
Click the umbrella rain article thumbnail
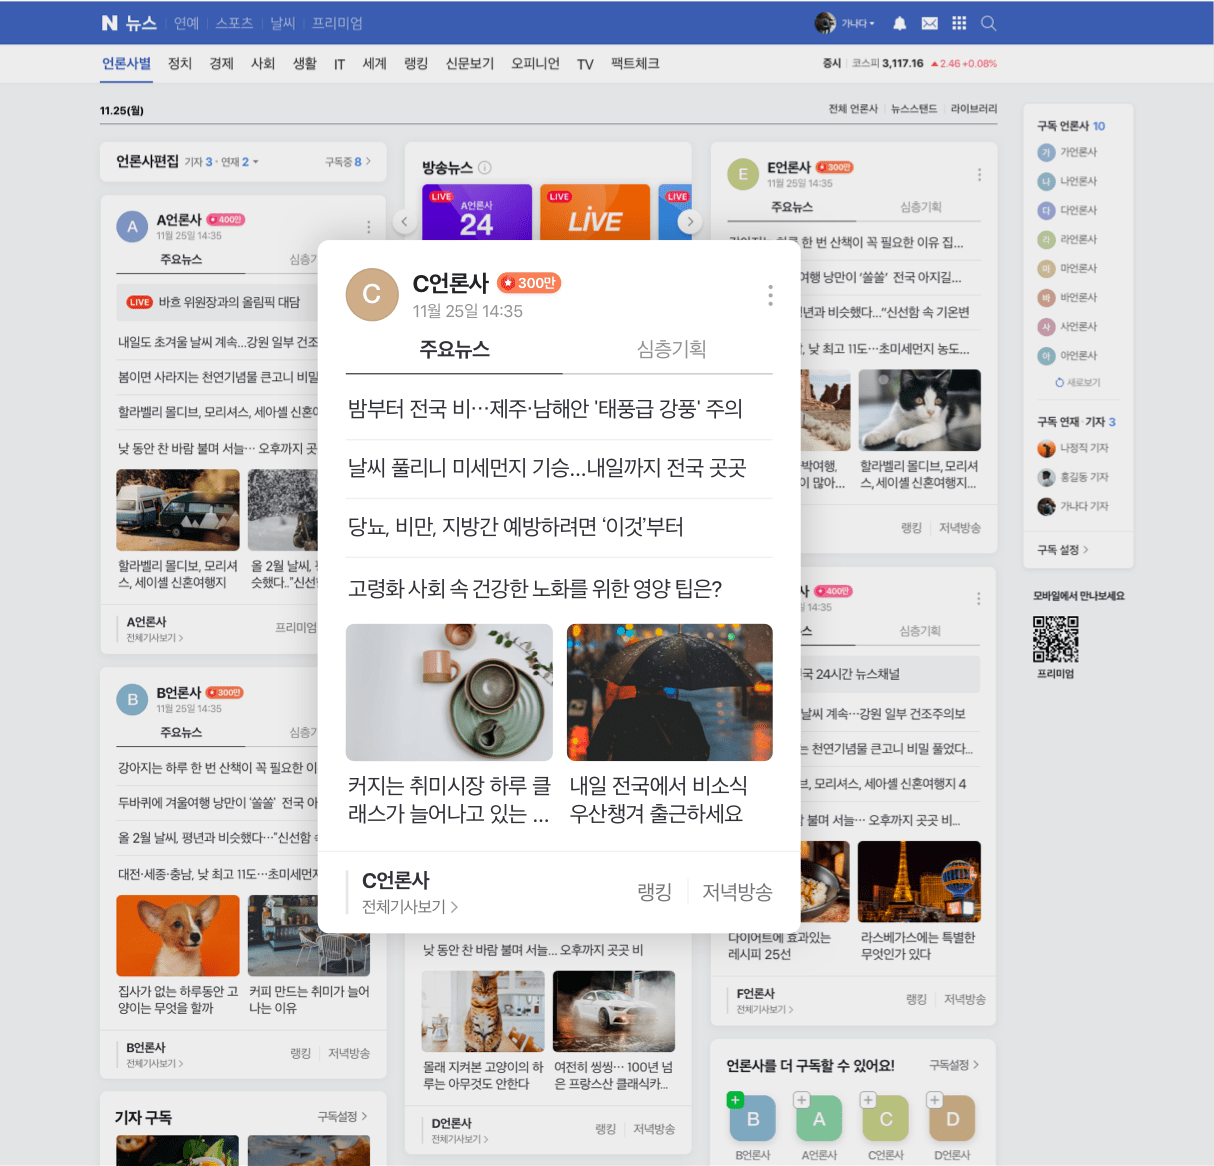tap(669, 692)
